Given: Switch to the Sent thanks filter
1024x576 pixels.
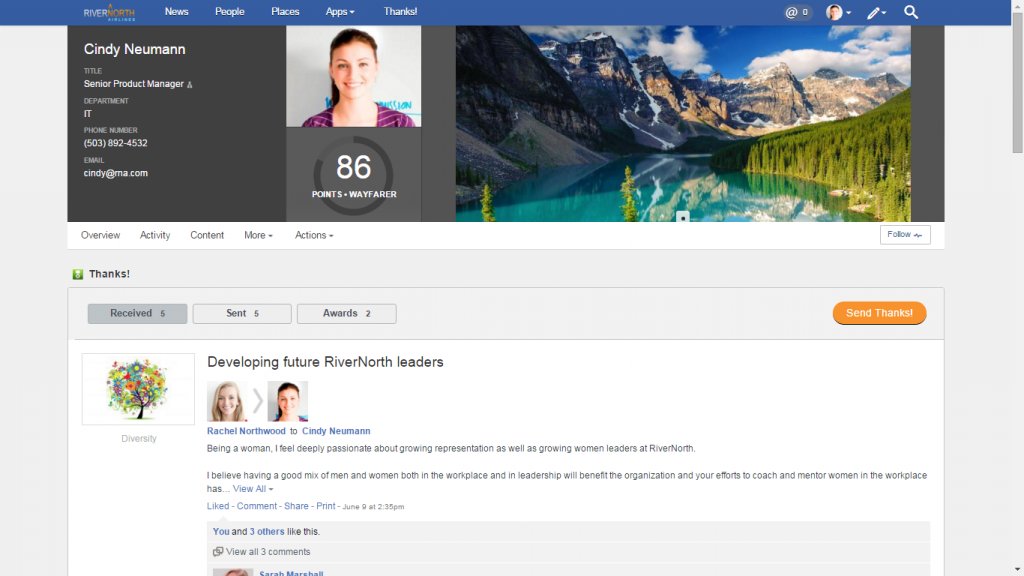Looking at the screenshot, I should tap(242, 314).
